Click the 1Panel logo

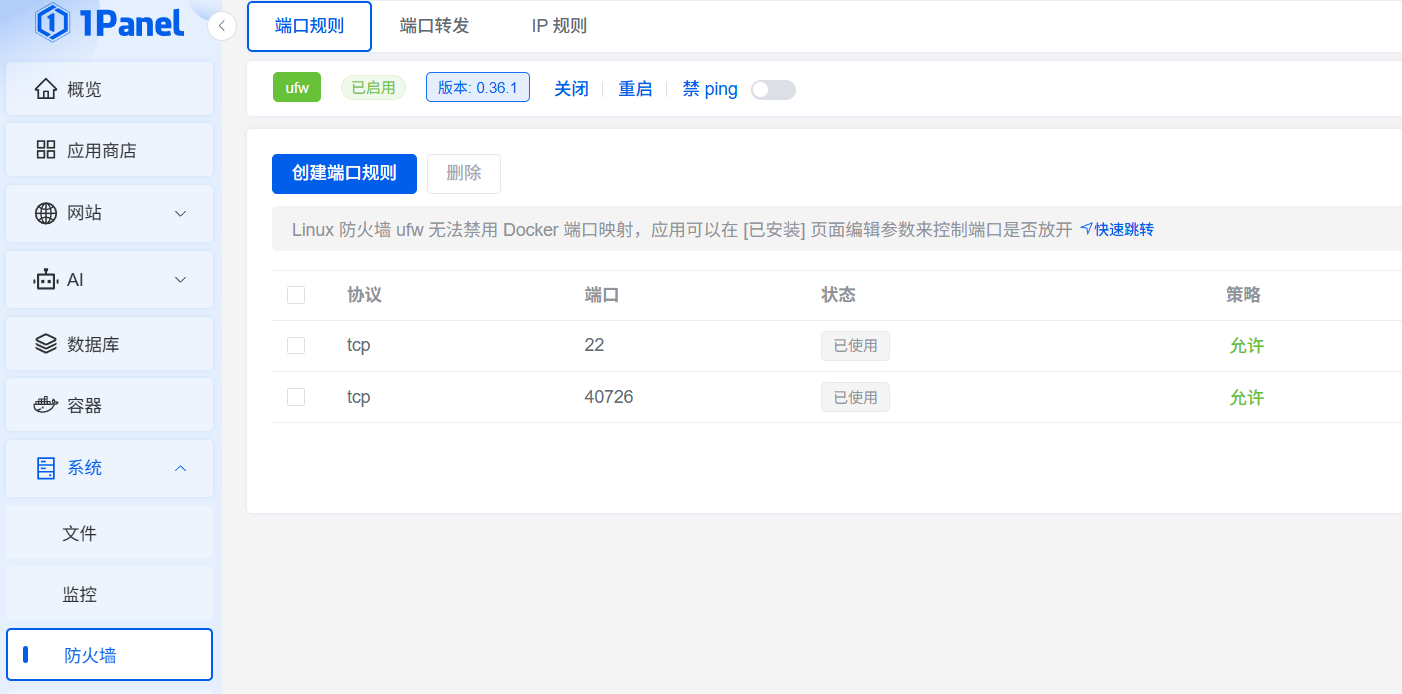[108, 24]
